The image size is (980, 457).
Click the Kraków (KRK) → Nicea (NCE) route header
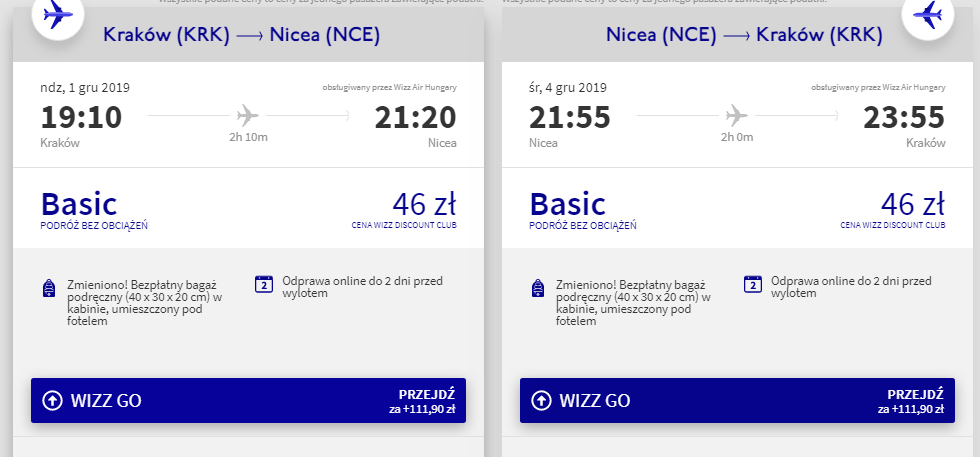tap(241, 36)
